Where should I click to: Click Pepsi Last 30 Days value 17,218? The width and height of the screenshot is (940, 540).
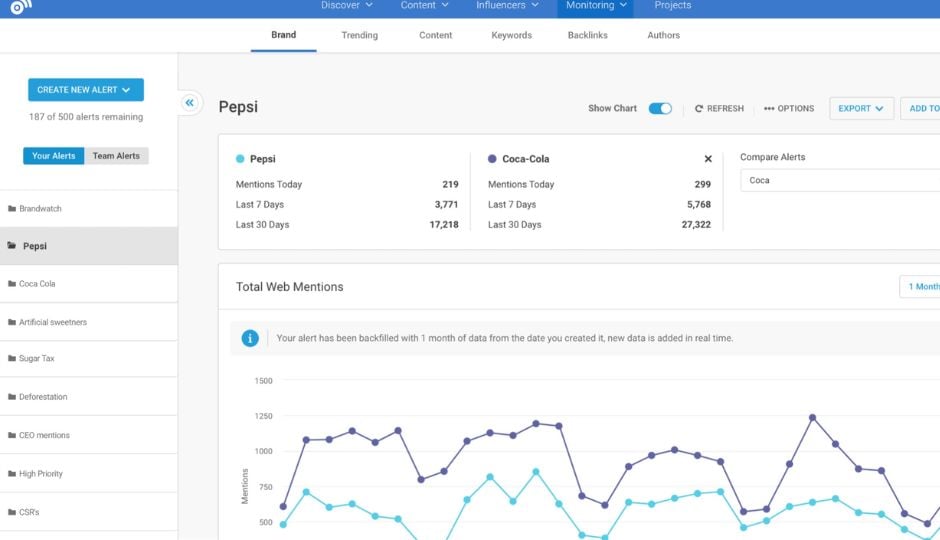coord(444,225)
